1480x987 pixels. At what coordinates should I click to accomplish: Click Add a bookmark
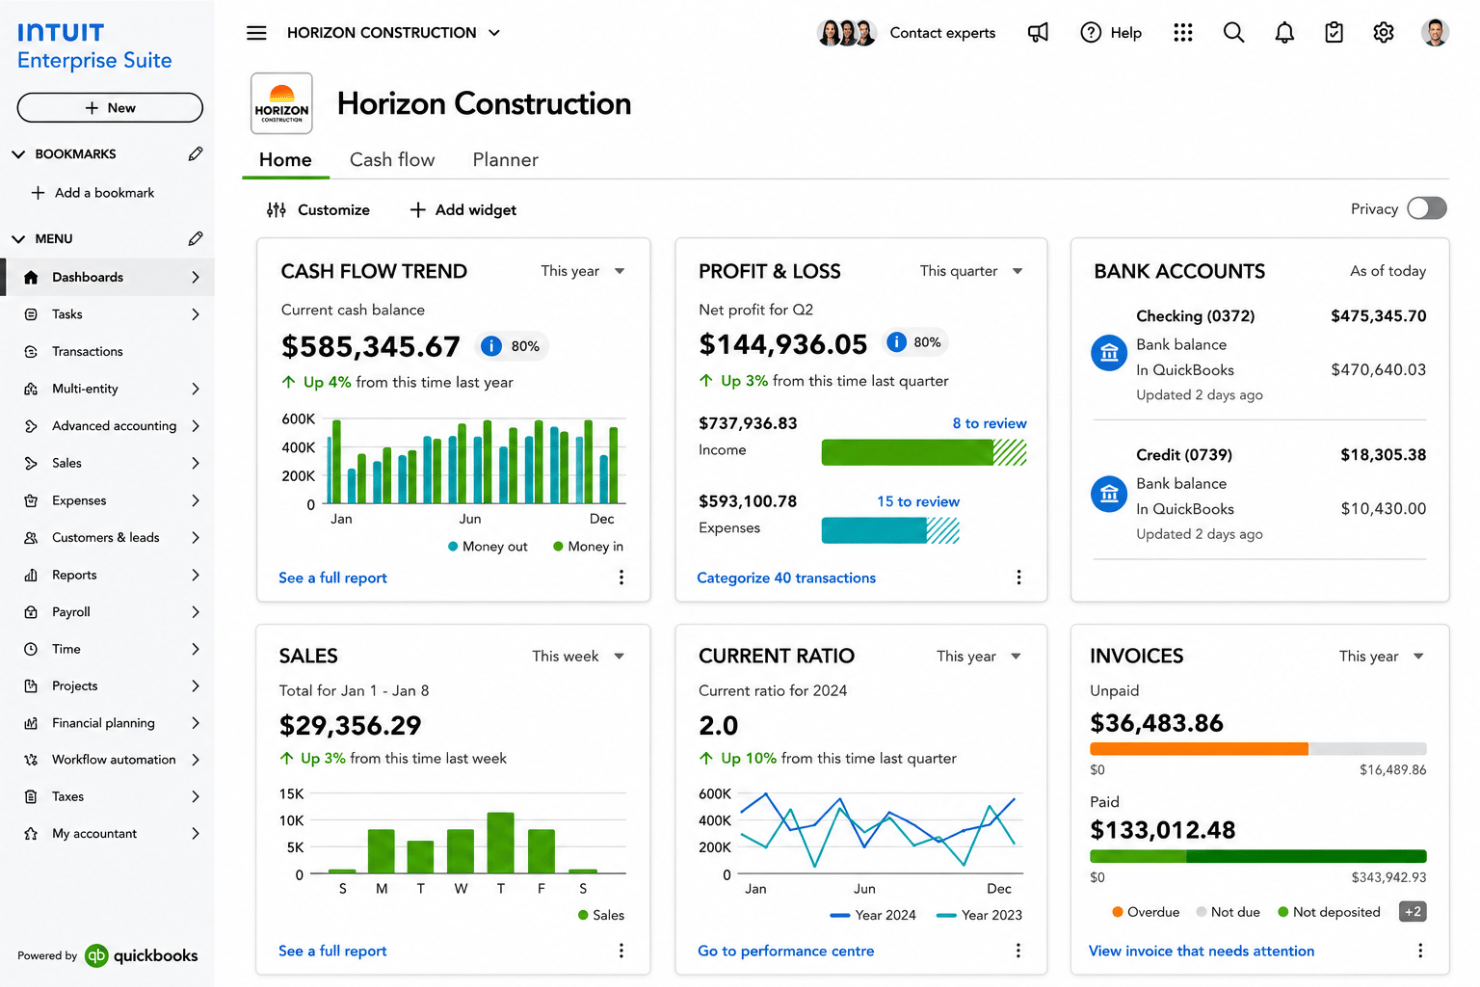(x=93, y=193)
